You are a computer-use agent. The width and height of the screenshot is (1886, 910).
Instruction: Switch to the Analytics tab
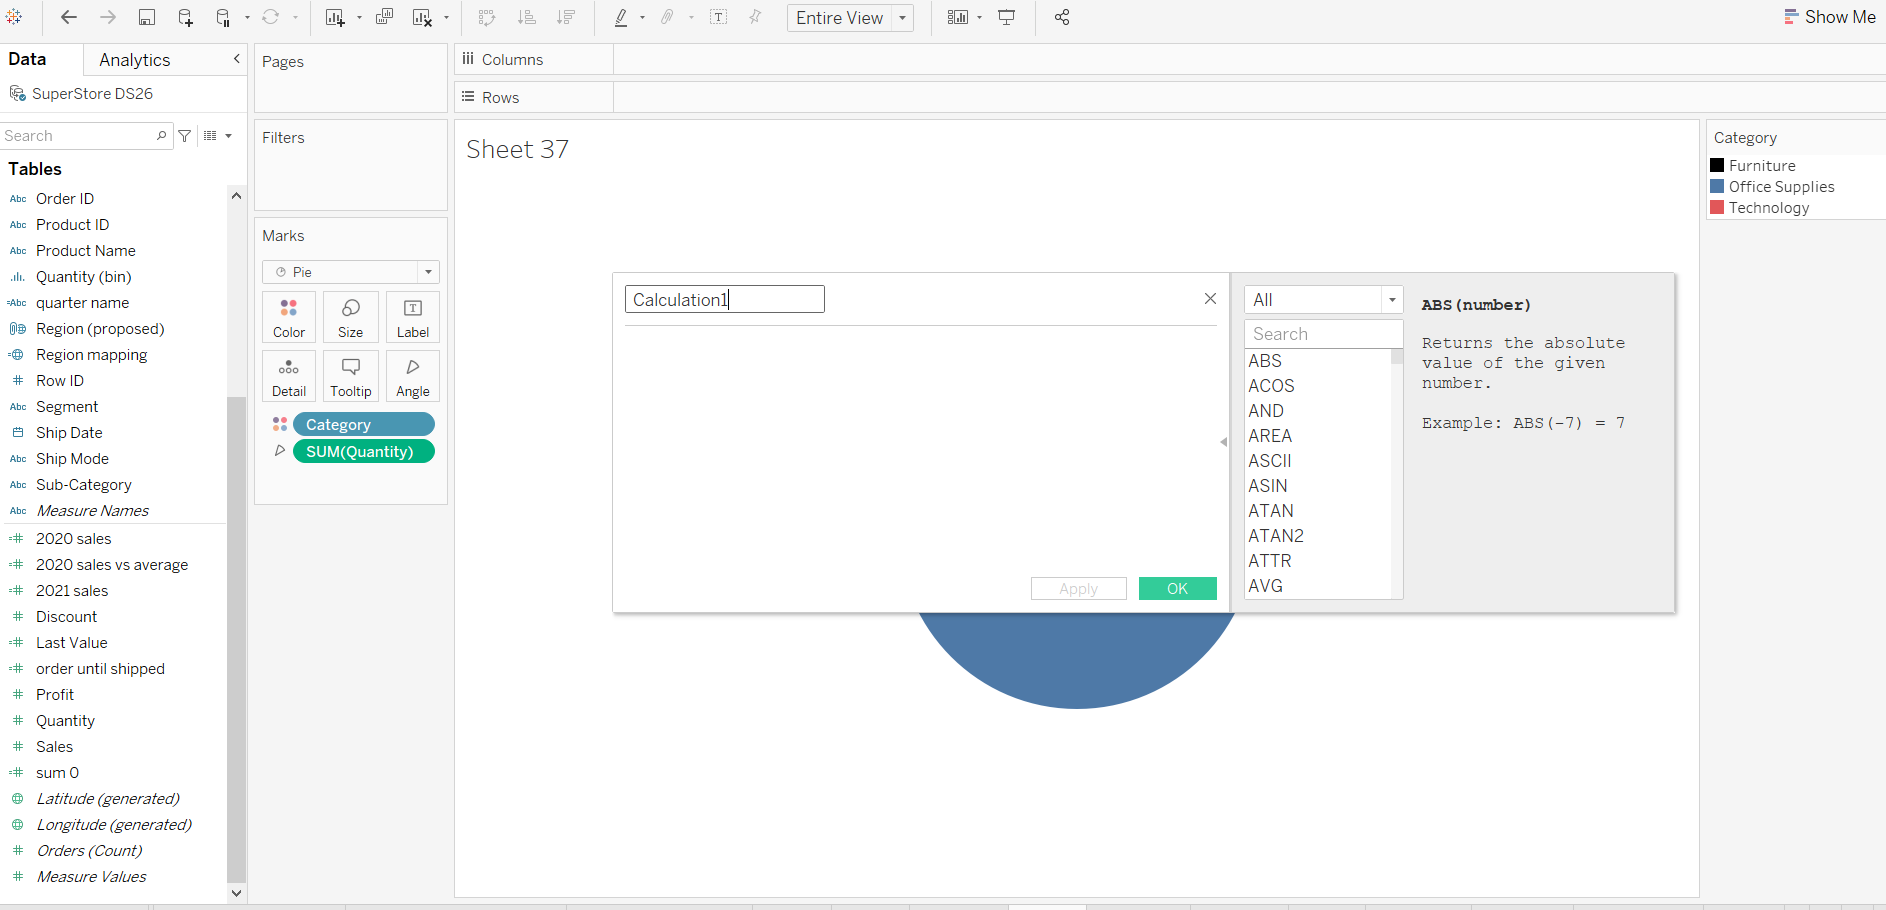(134, 59)
